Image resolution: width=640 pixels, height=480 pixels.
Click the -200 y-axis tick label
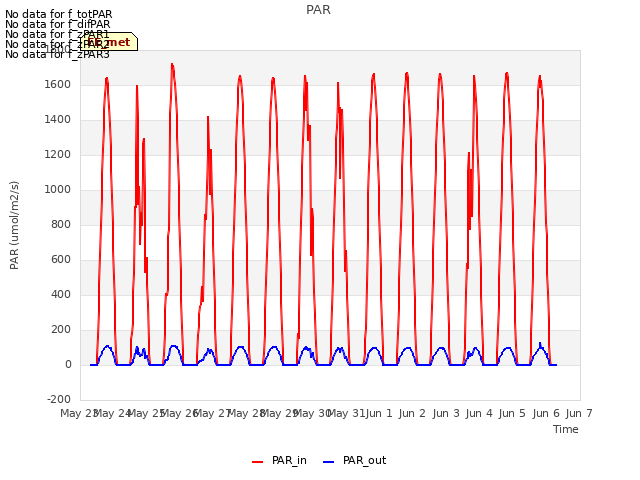coord(59,400)
